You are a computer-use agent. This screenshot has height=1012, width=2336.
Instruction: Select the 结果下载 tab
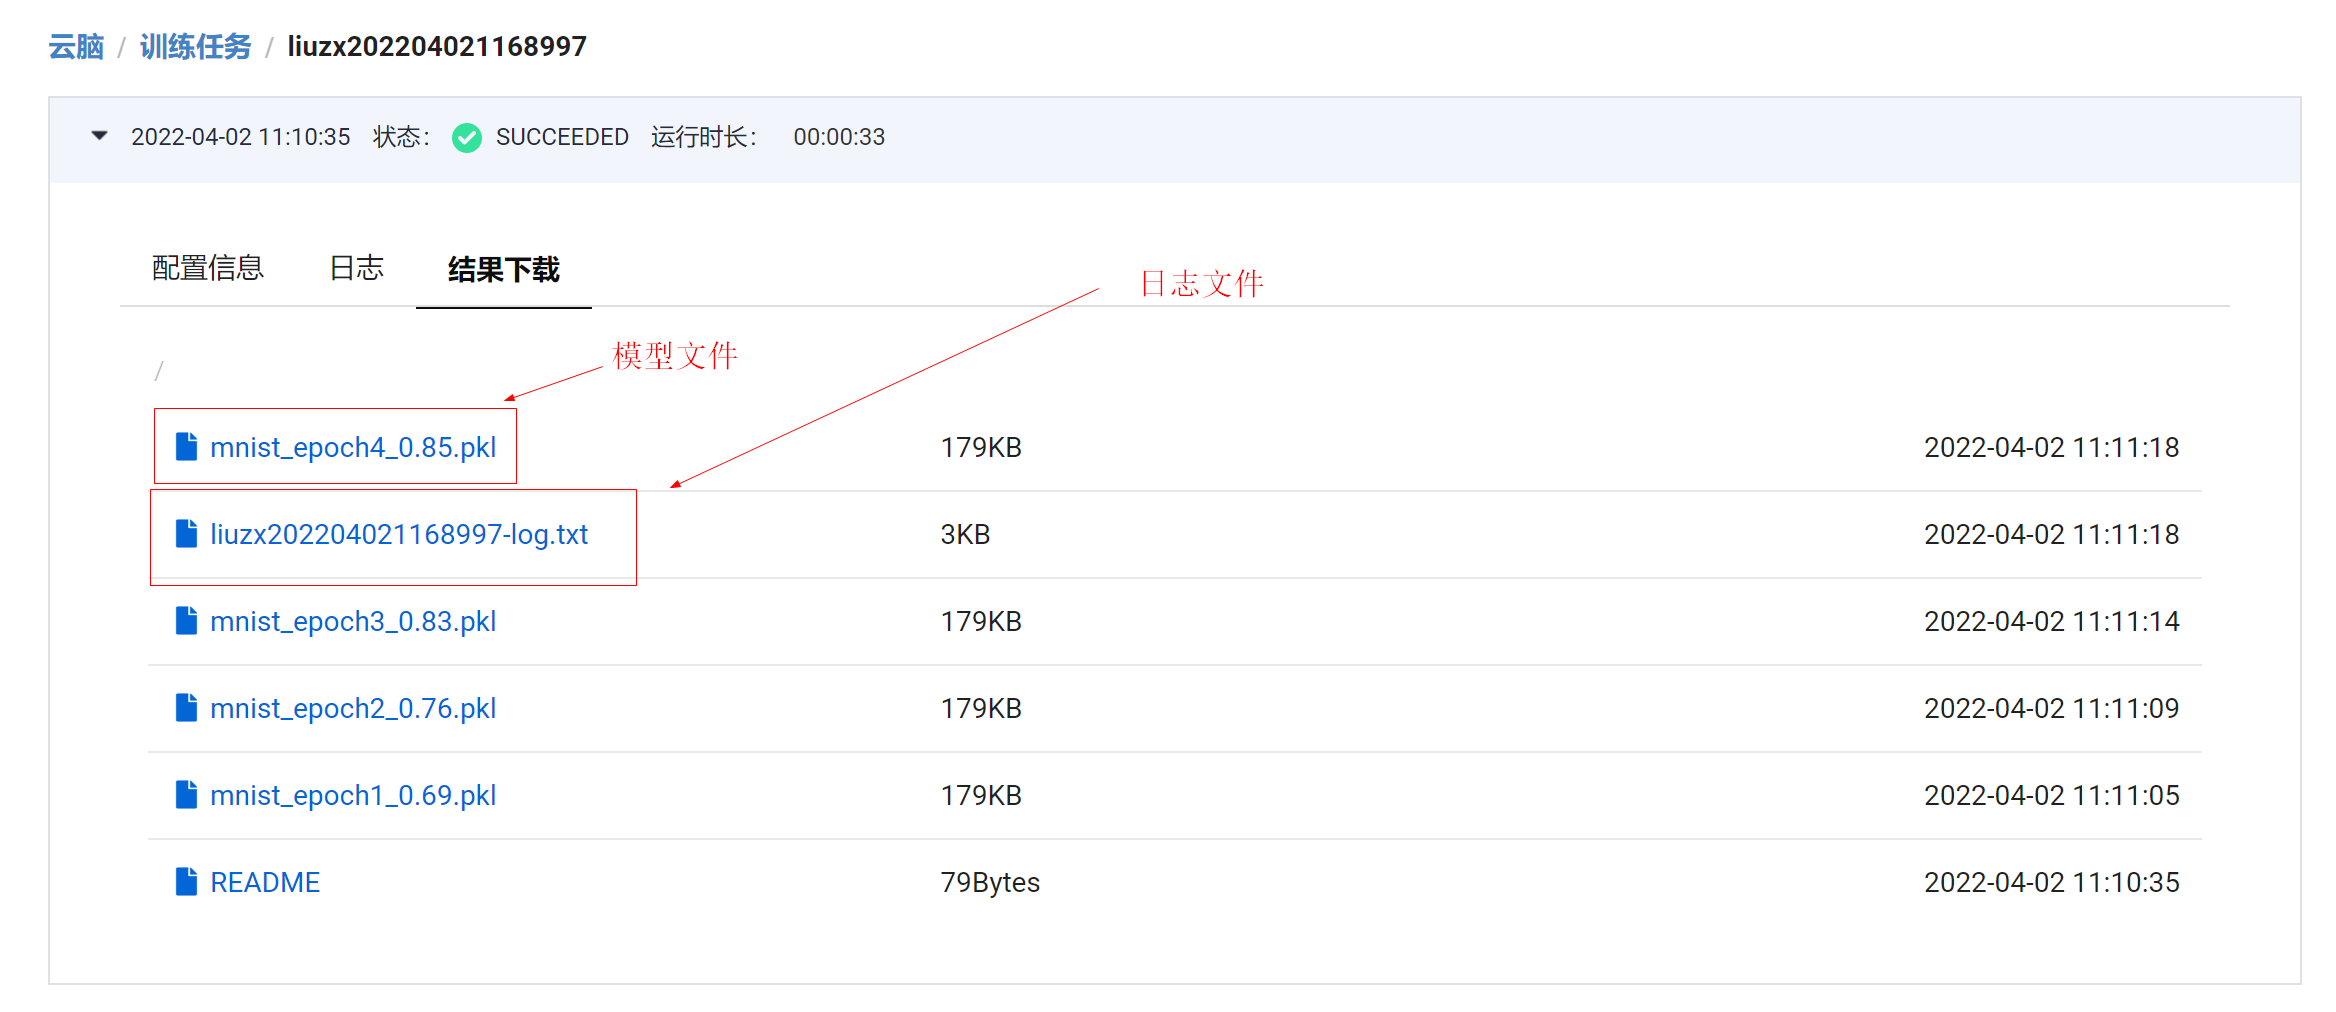click(x=503, y=269)
